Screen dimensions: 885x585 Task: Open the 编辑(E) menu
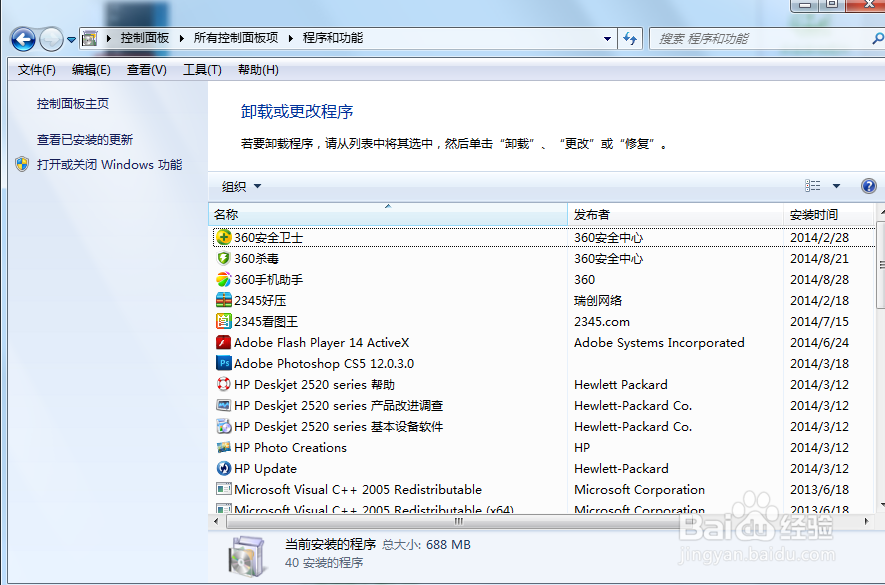click(x=91, y=69)
